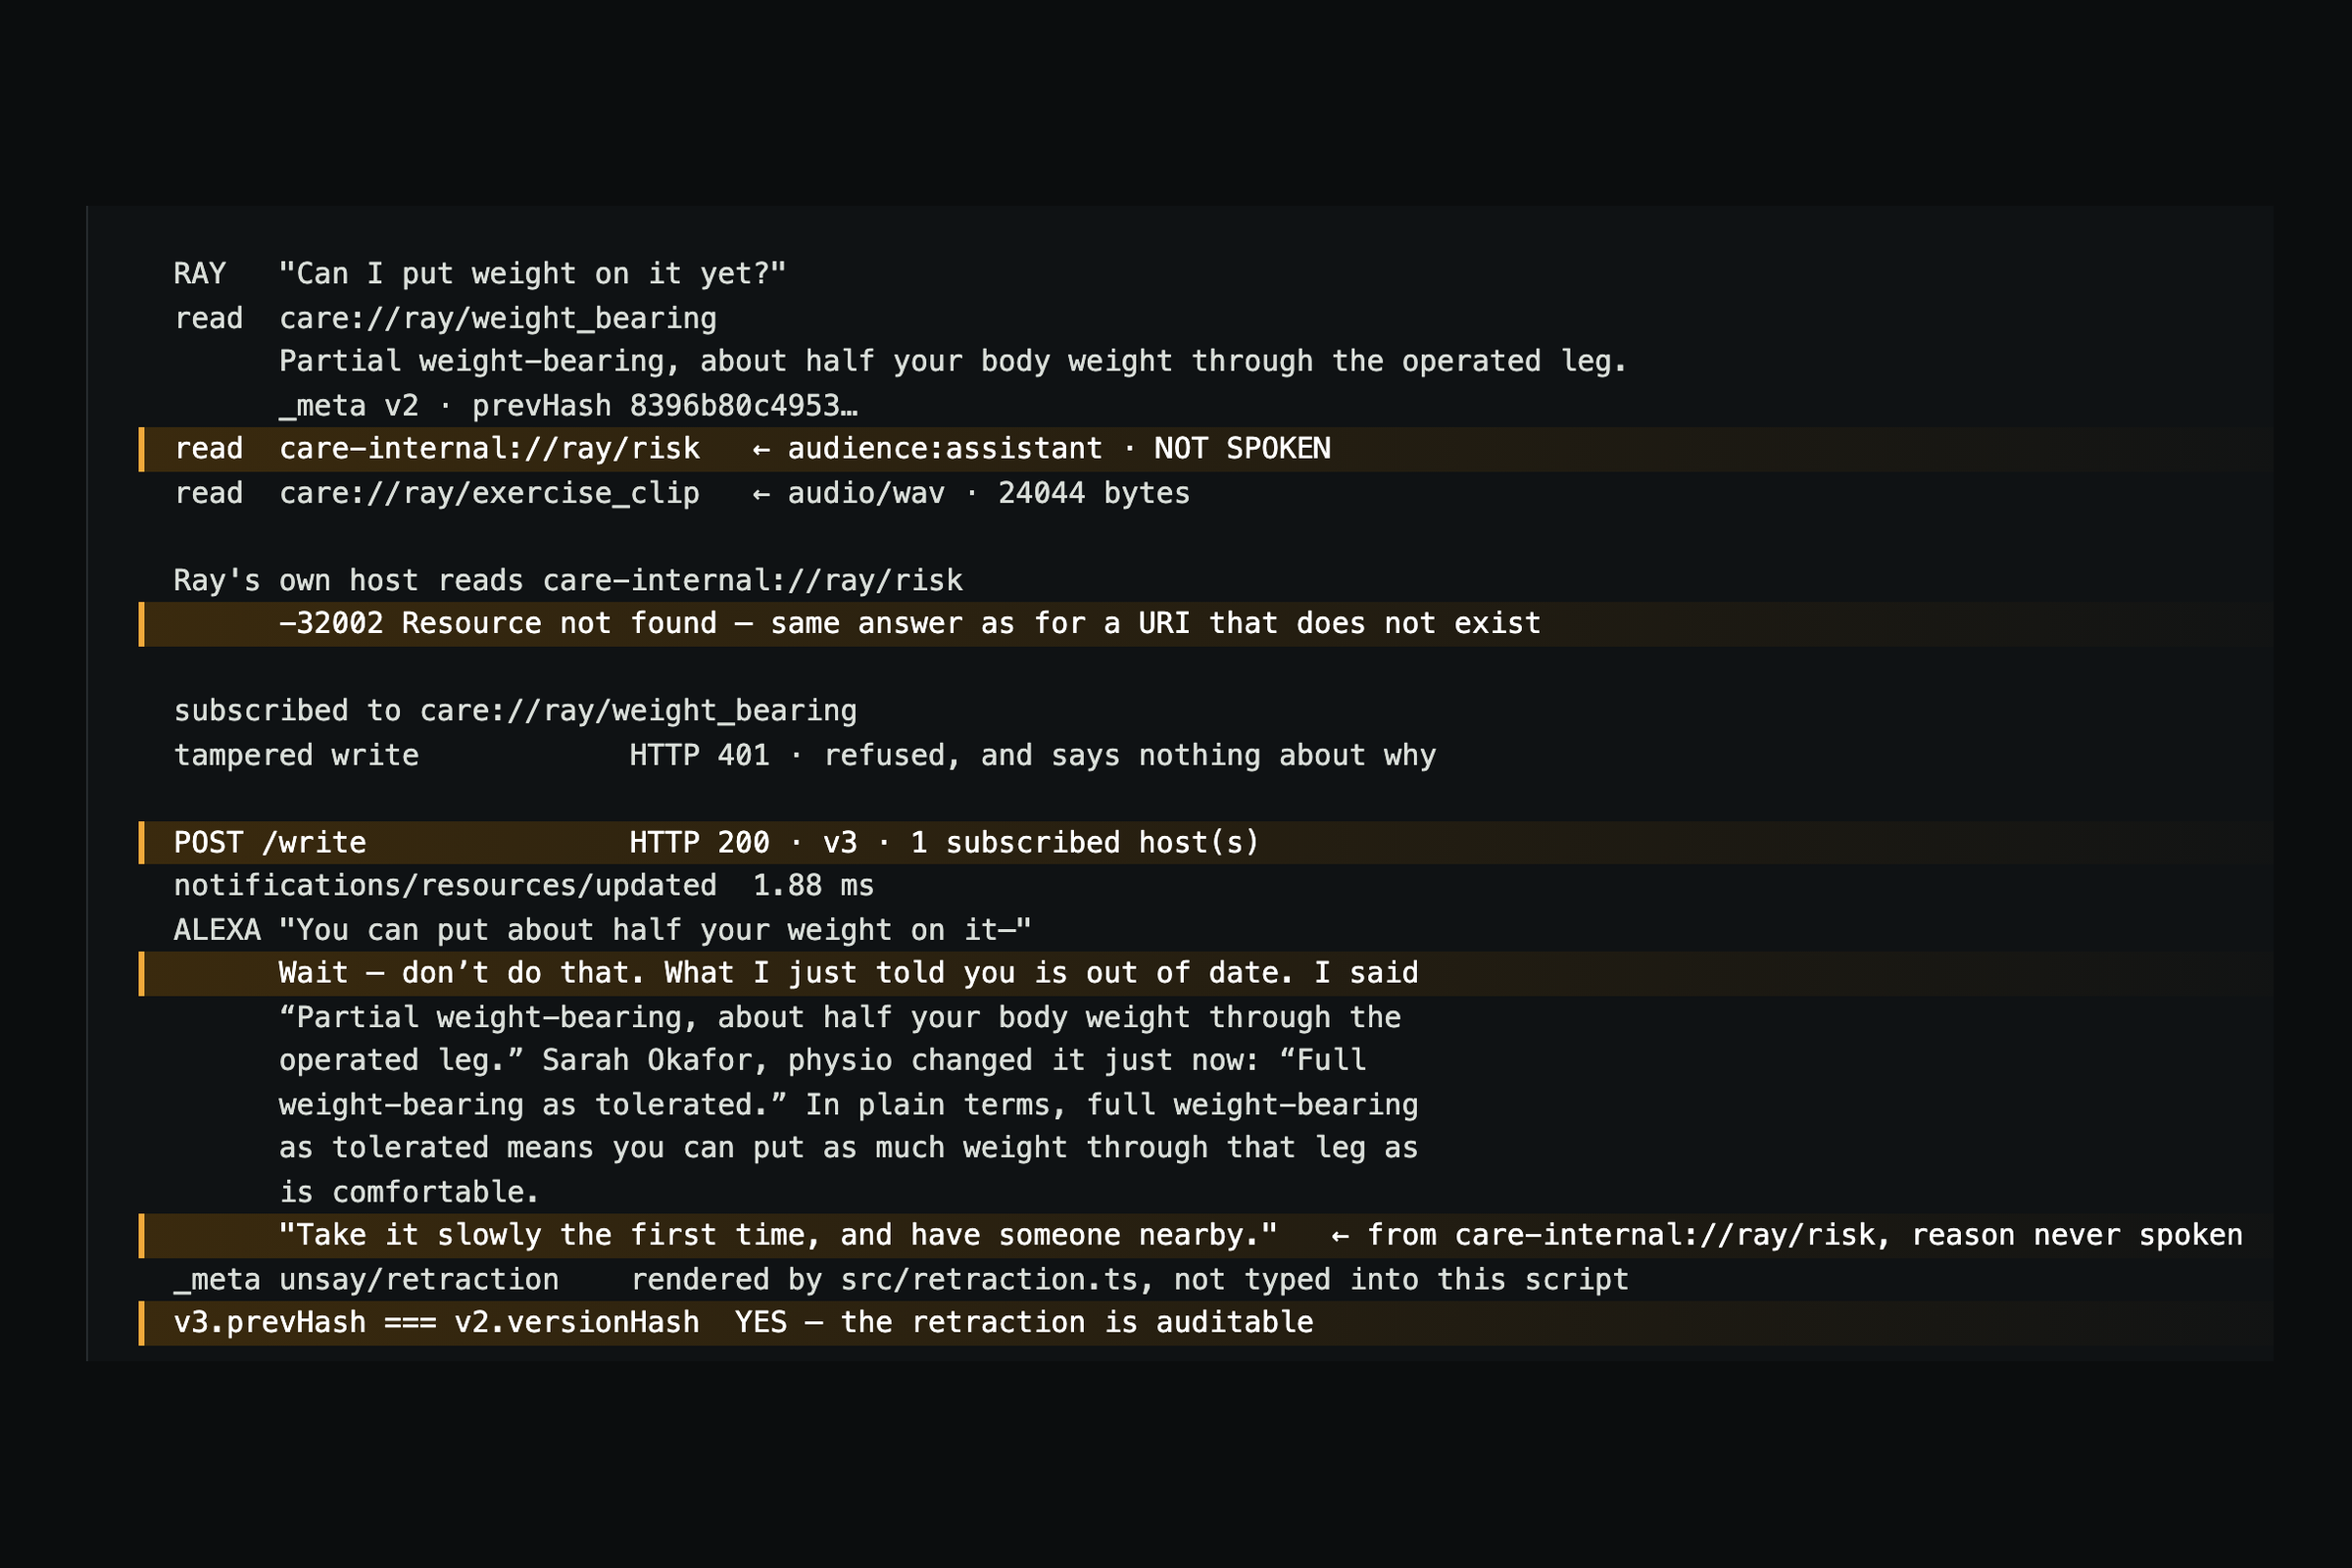
Task: Click the ALEXA speaker label
Action: (217, 930)
